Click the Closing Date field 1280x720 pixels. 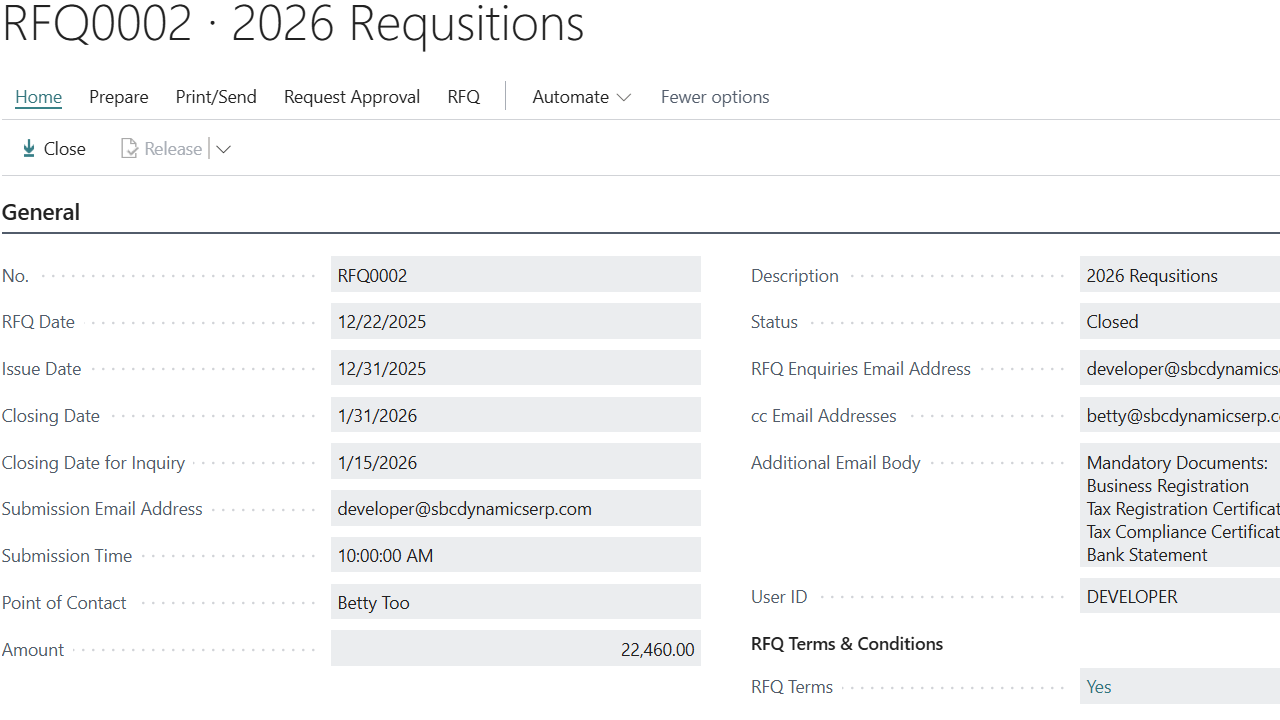[x=515, y=414]
